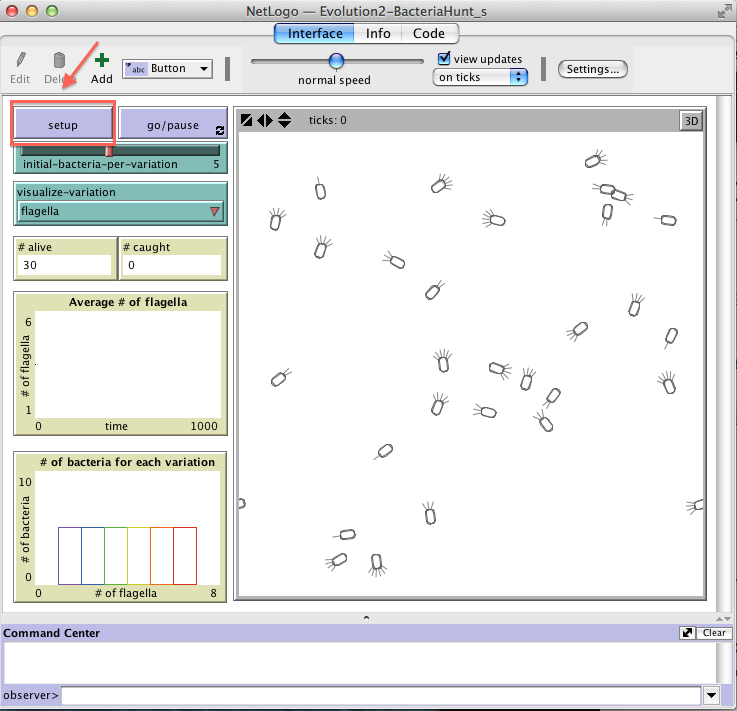Open the on ticks update dropdown
Screen dimensions: 737x711
click(480, 77)
